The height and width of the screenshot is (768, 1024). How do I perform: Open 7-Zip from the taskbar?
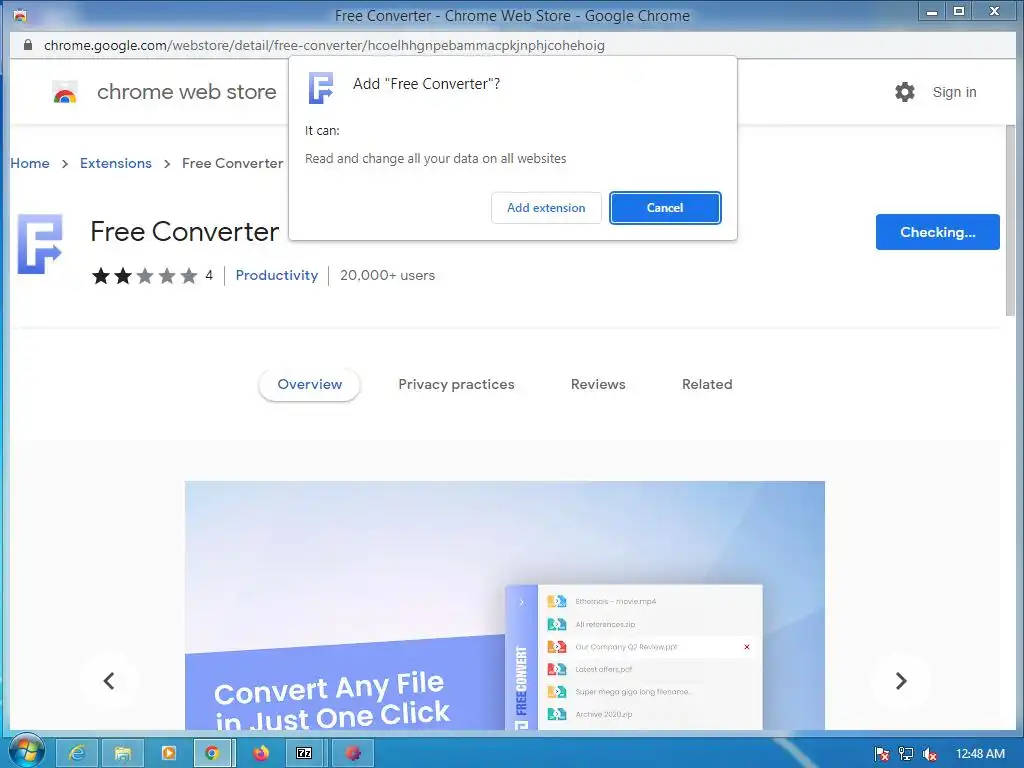click(x=304, y=753)
